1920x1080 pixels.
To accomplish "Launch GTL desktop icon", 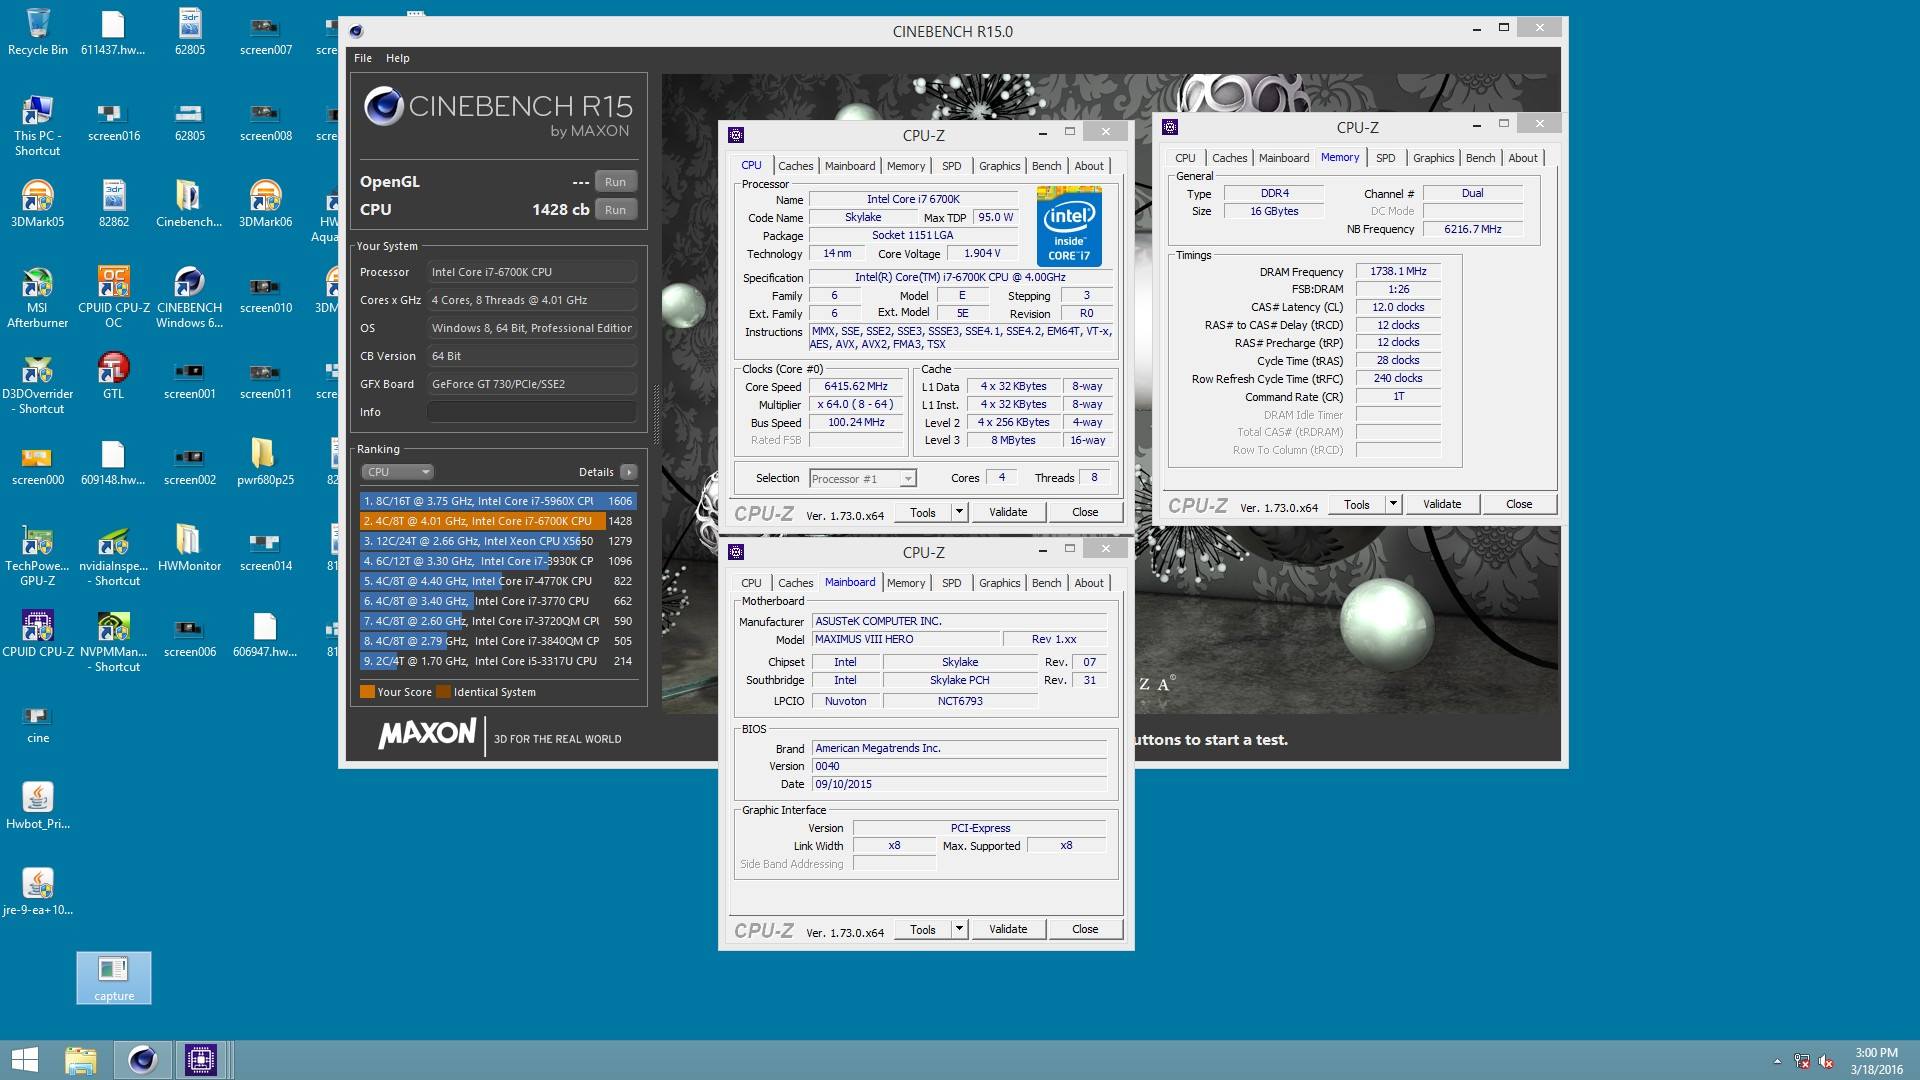I will (x=114, y=376).
